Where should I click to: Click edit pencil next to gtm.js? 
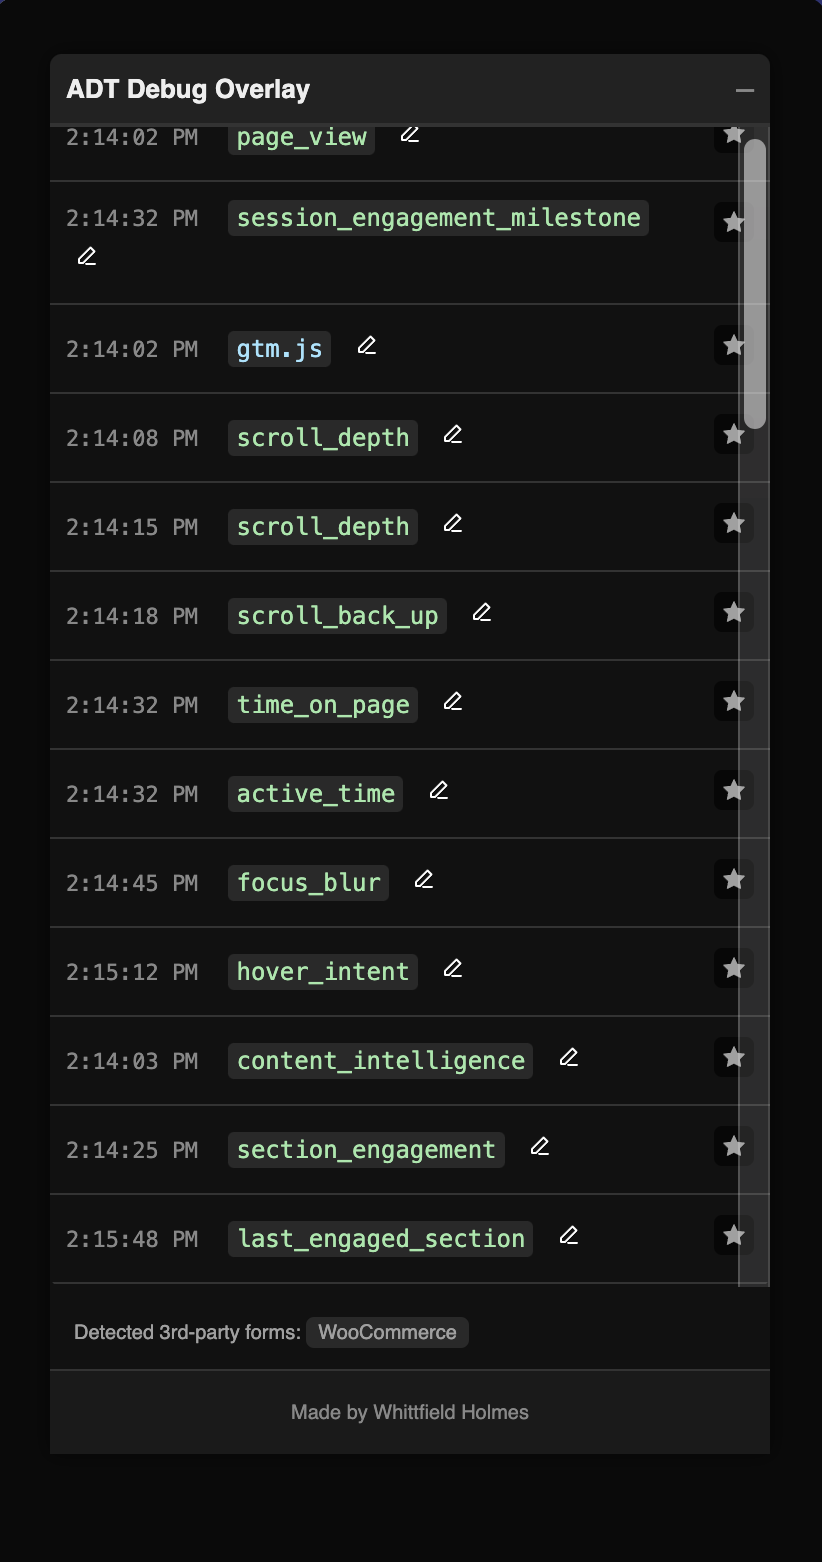click(x=367, y=346)
